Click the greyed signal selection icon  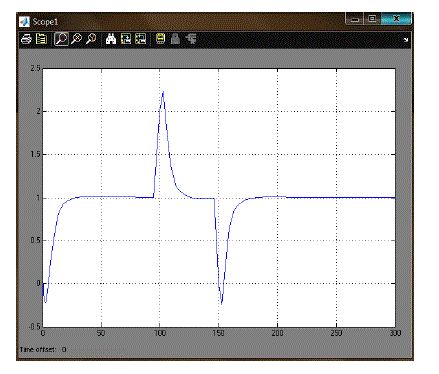191,39
